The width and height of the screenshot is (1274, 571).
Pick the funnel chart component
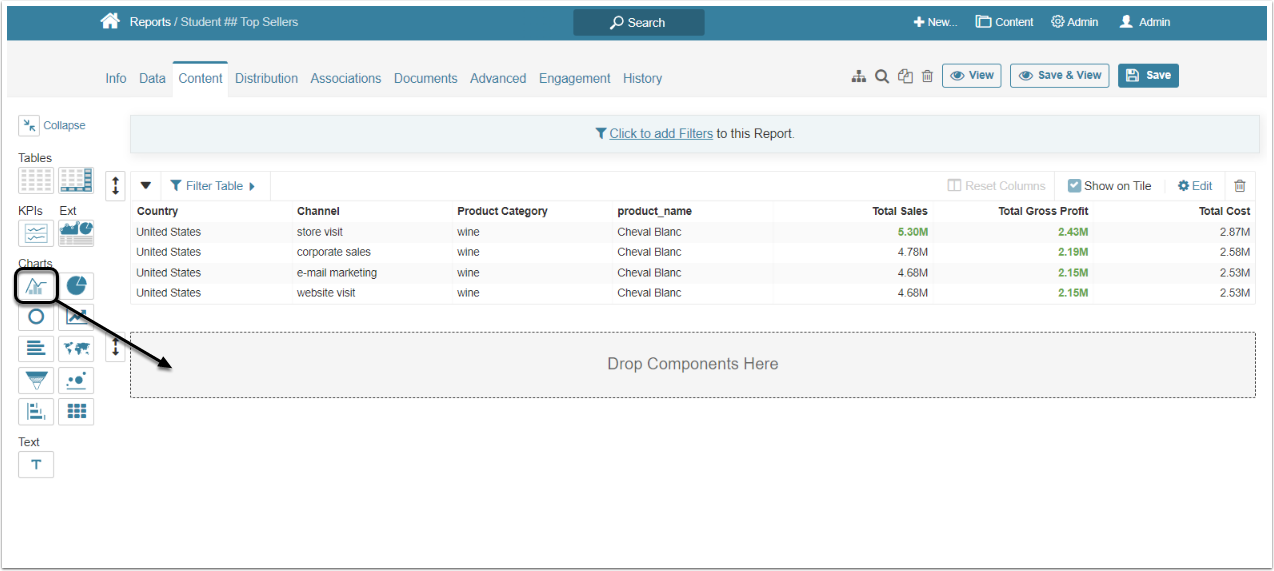point(36,380)
